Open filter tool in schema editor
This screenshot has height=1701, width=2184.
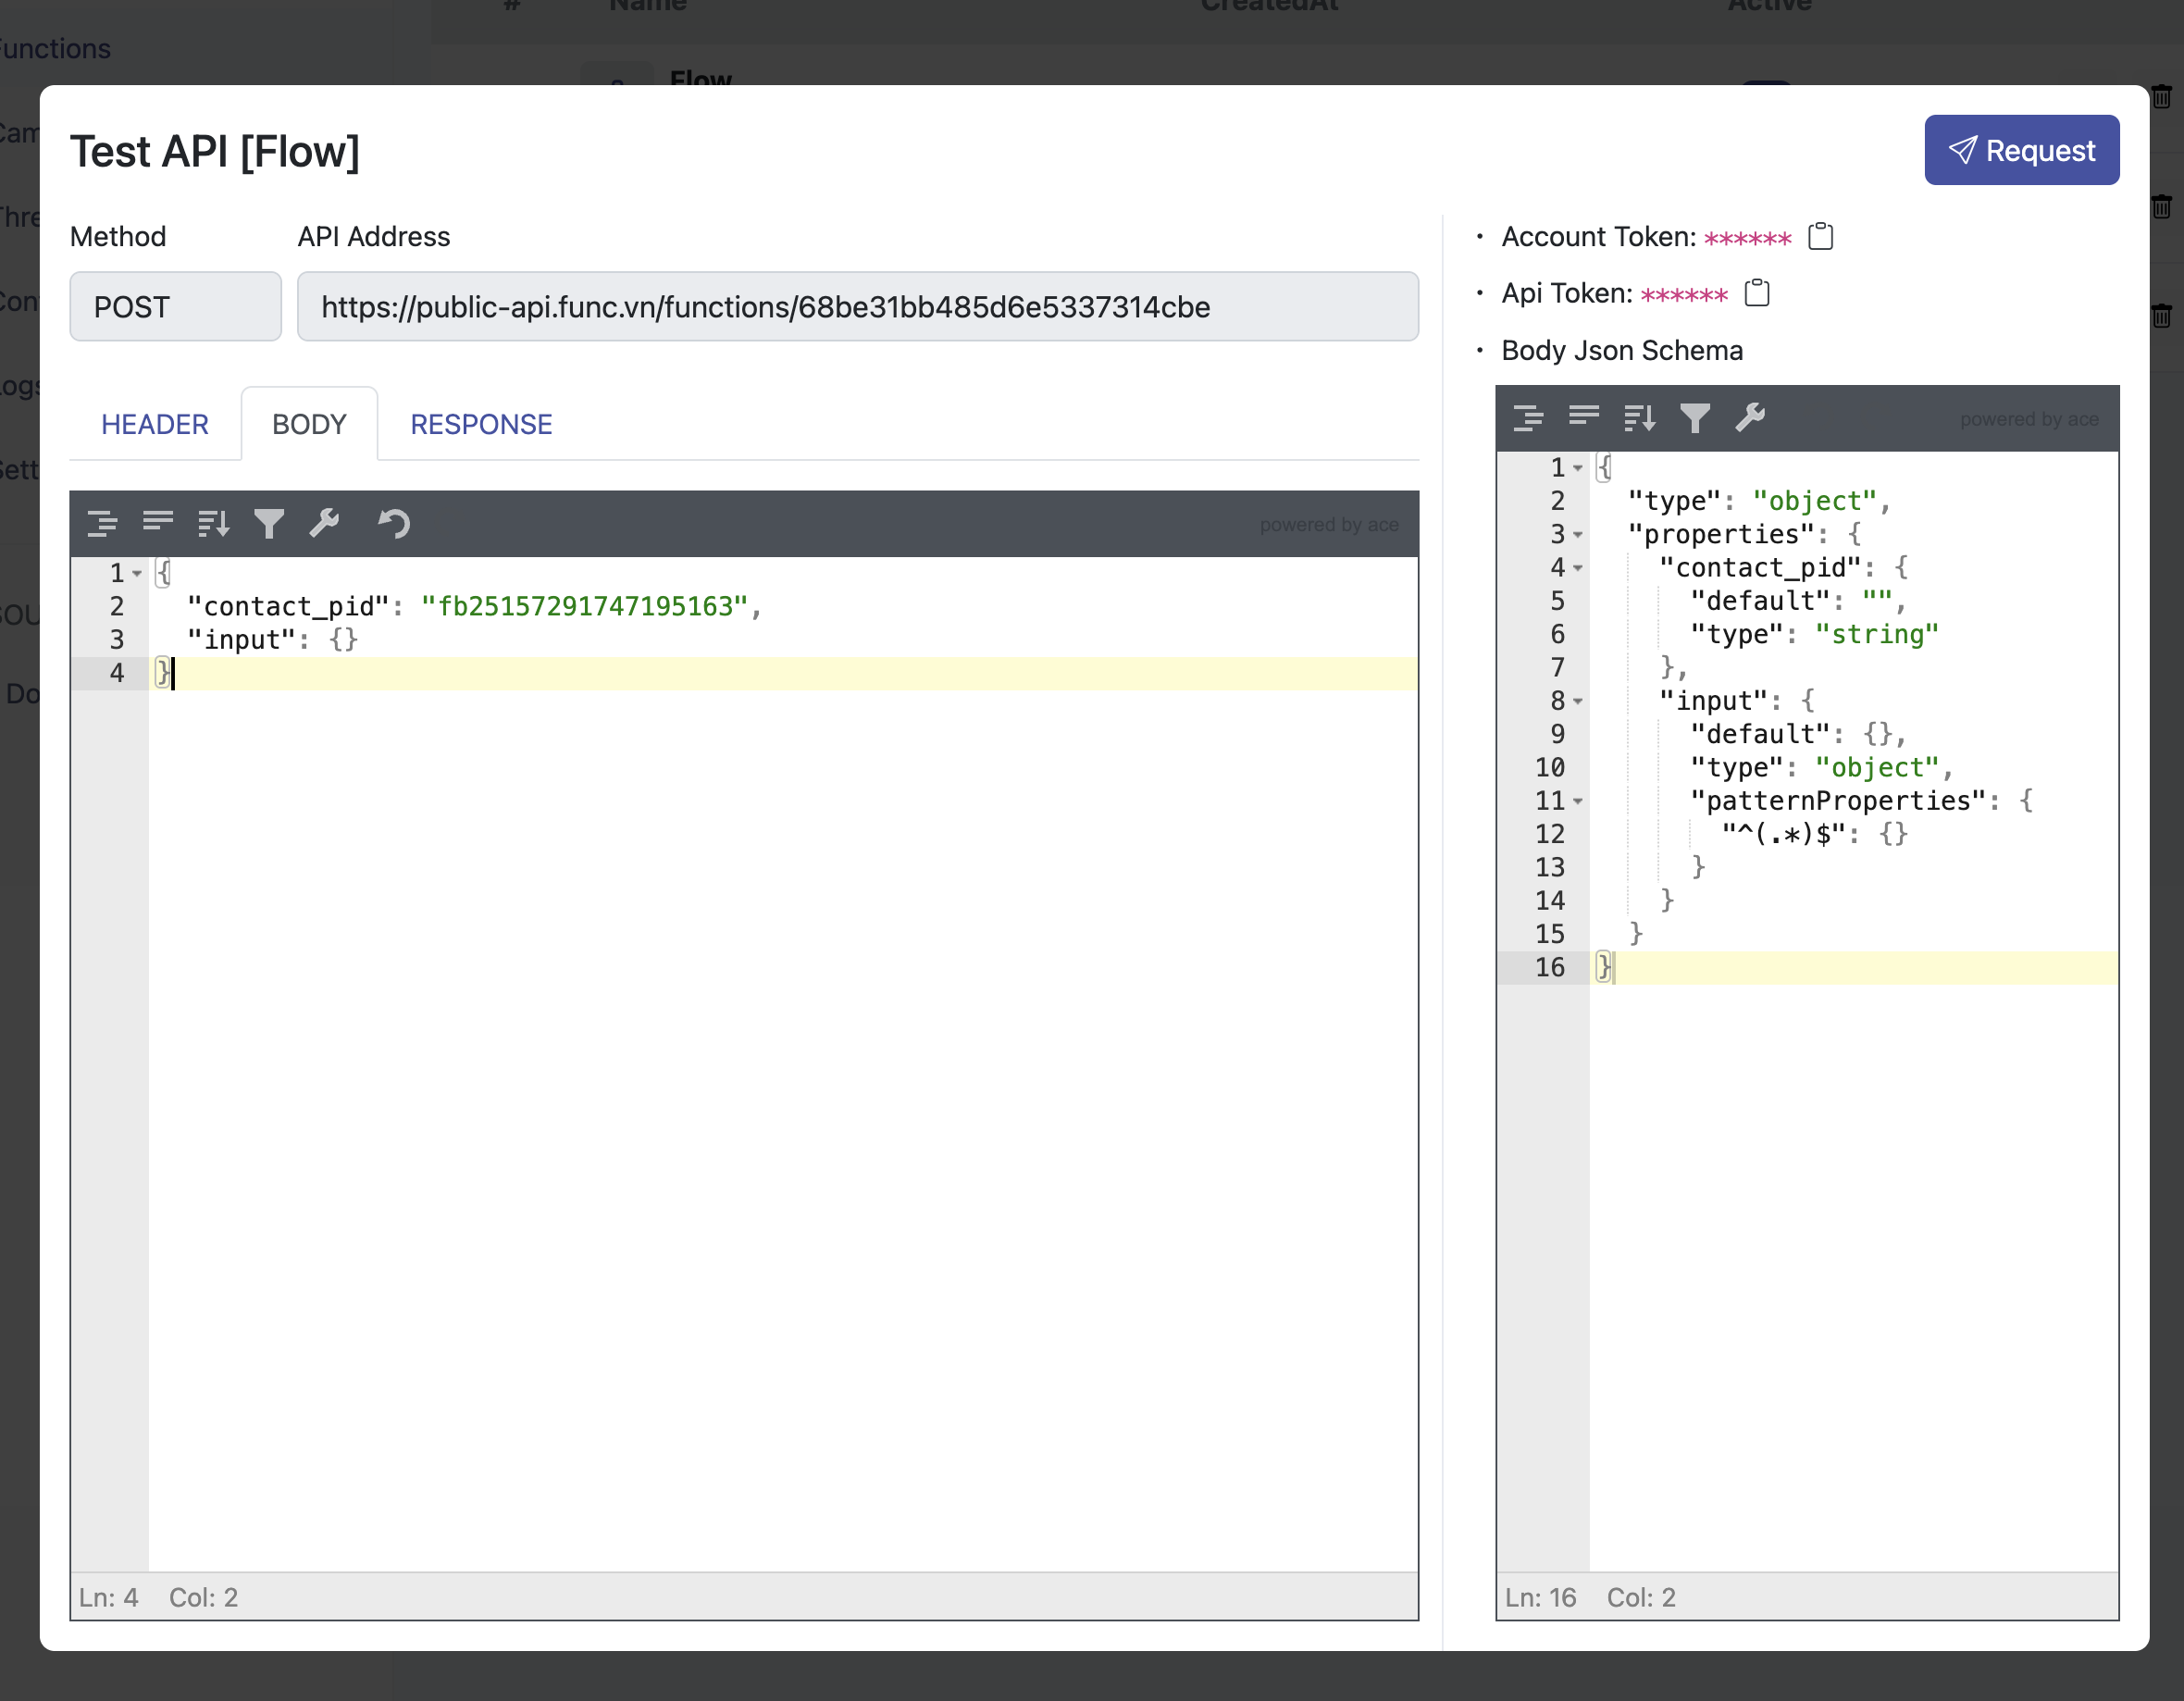[1695, 417]
